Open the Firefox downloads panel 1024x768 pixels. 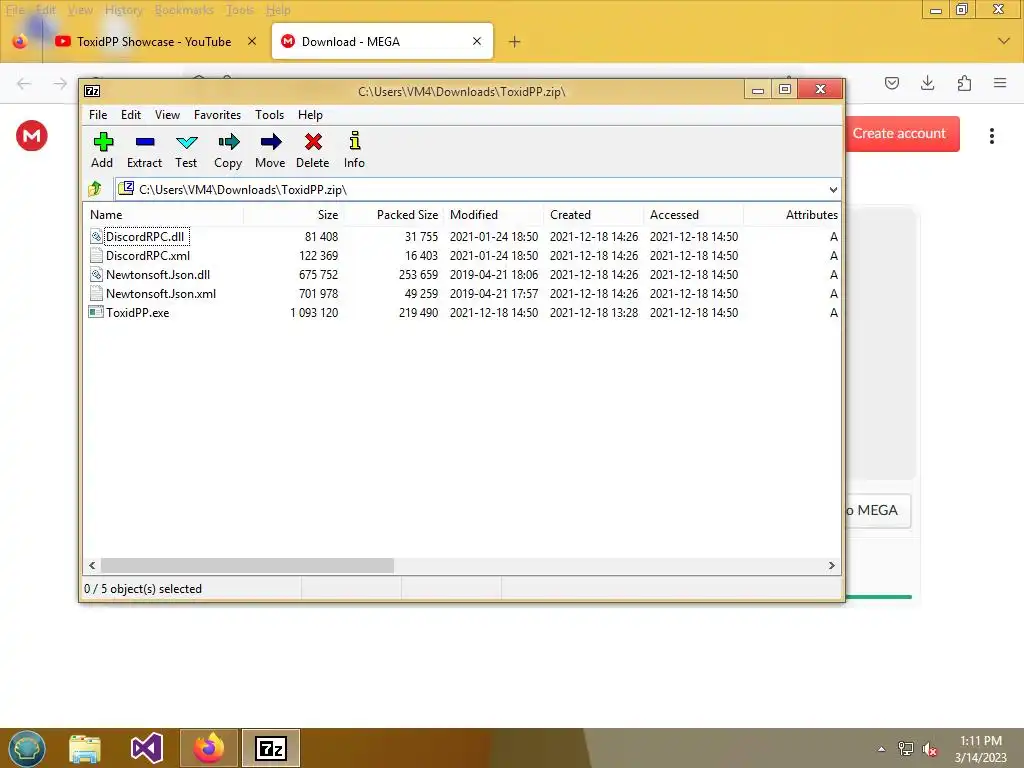coord(927,83)
